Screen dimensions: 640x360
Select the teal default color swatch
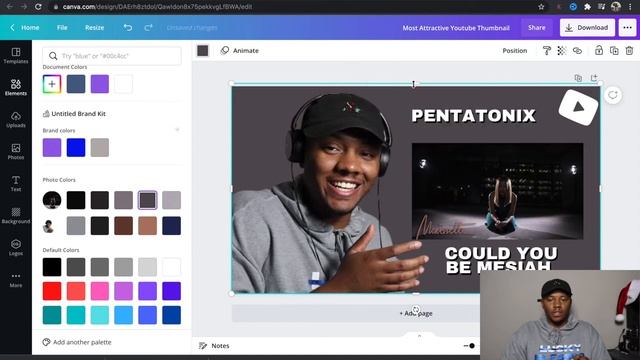pyautogui.click(x=52, y=315)
